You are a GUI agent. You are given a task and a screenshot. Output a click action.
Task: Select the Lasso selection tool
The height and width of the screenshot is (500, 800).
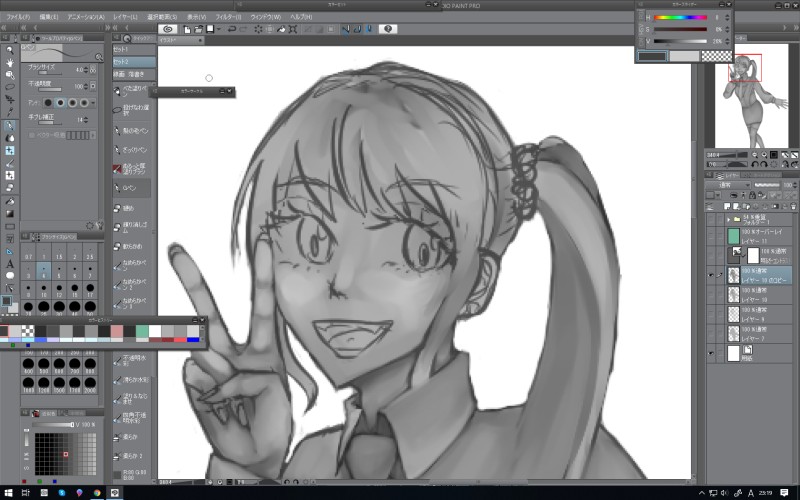[10, 87]
